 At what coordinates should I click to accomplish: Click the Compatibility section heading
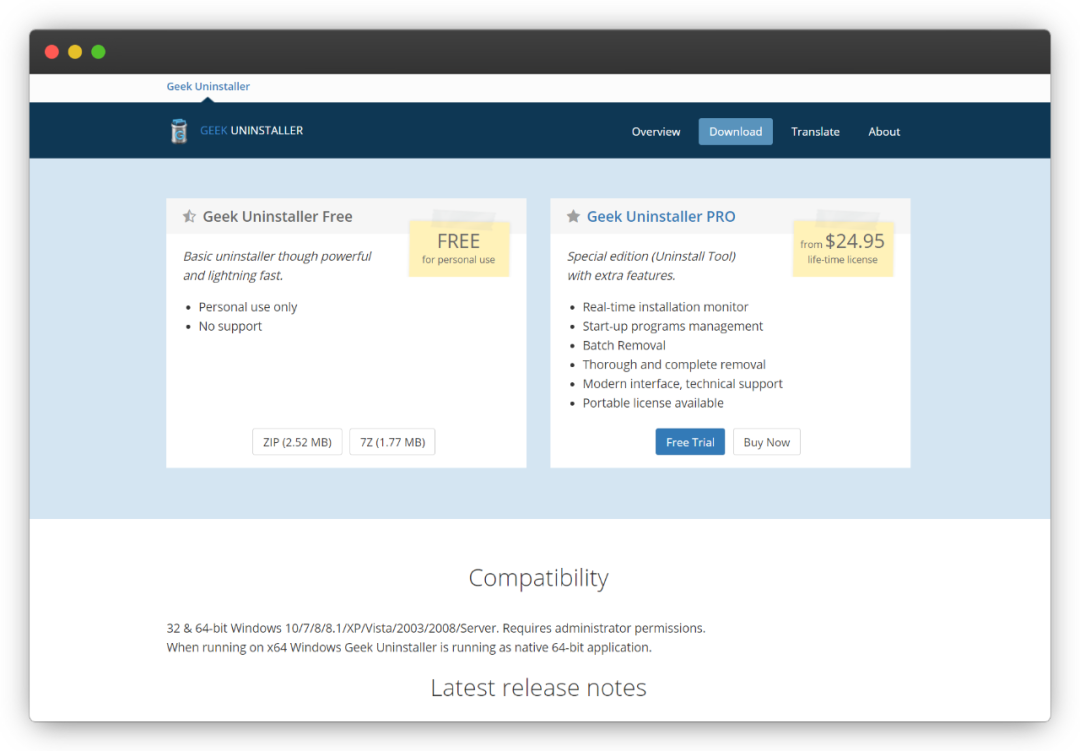pyautogui.click(x=539, y=577)
